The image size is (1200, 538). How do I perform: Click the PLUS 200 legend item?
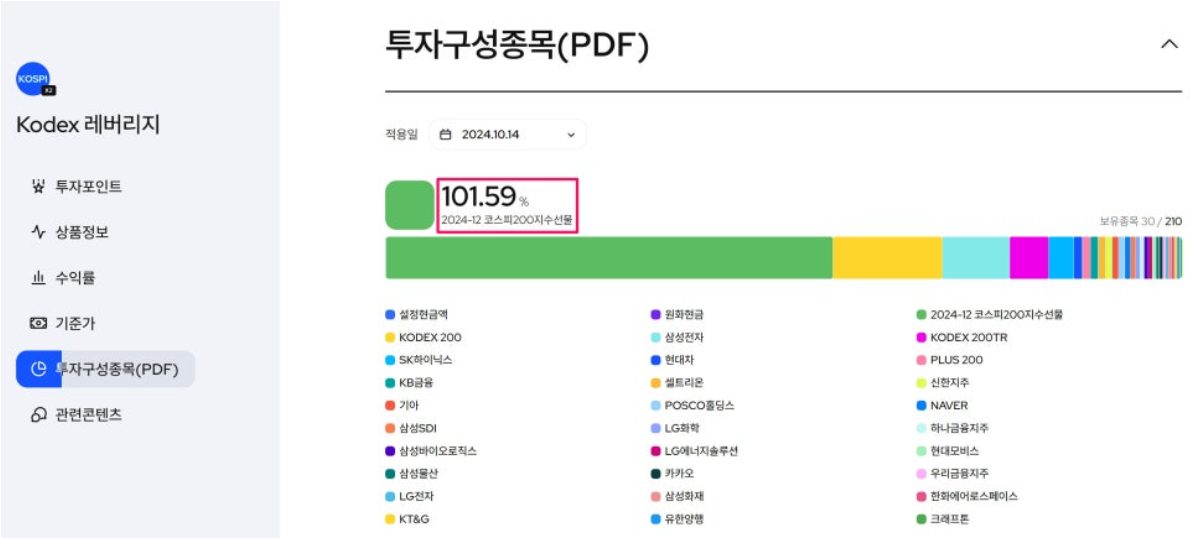[x=950, y=360]
